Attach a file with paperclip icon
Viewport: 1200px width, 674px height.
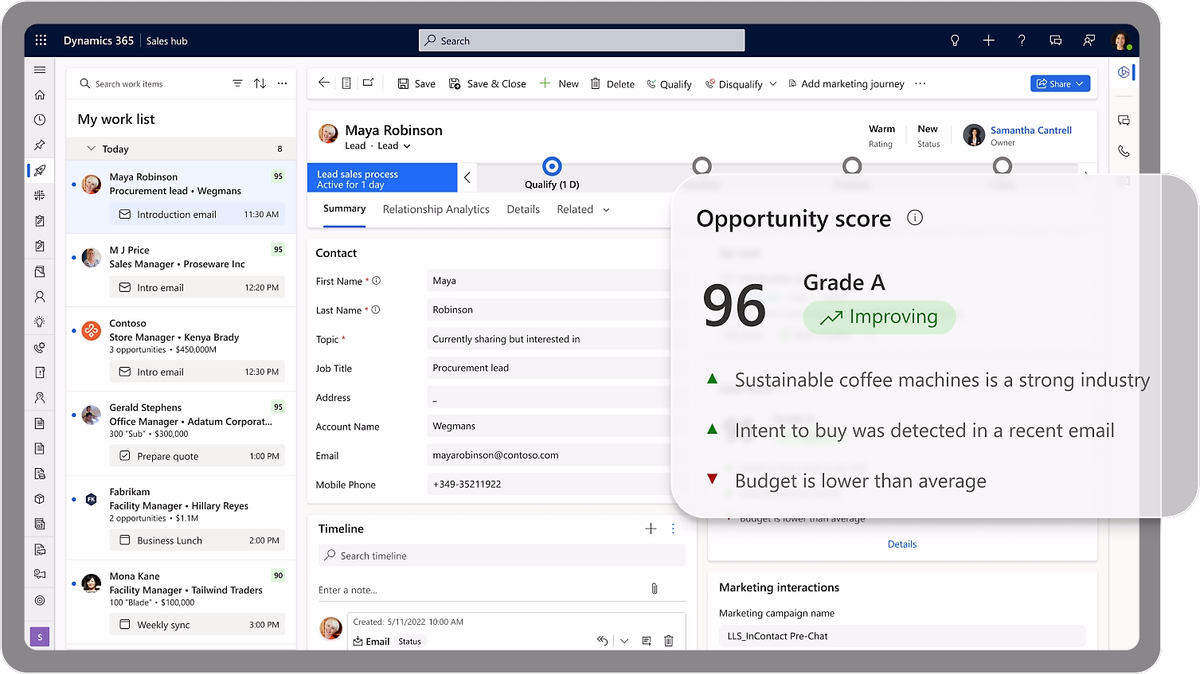point(654,589)
